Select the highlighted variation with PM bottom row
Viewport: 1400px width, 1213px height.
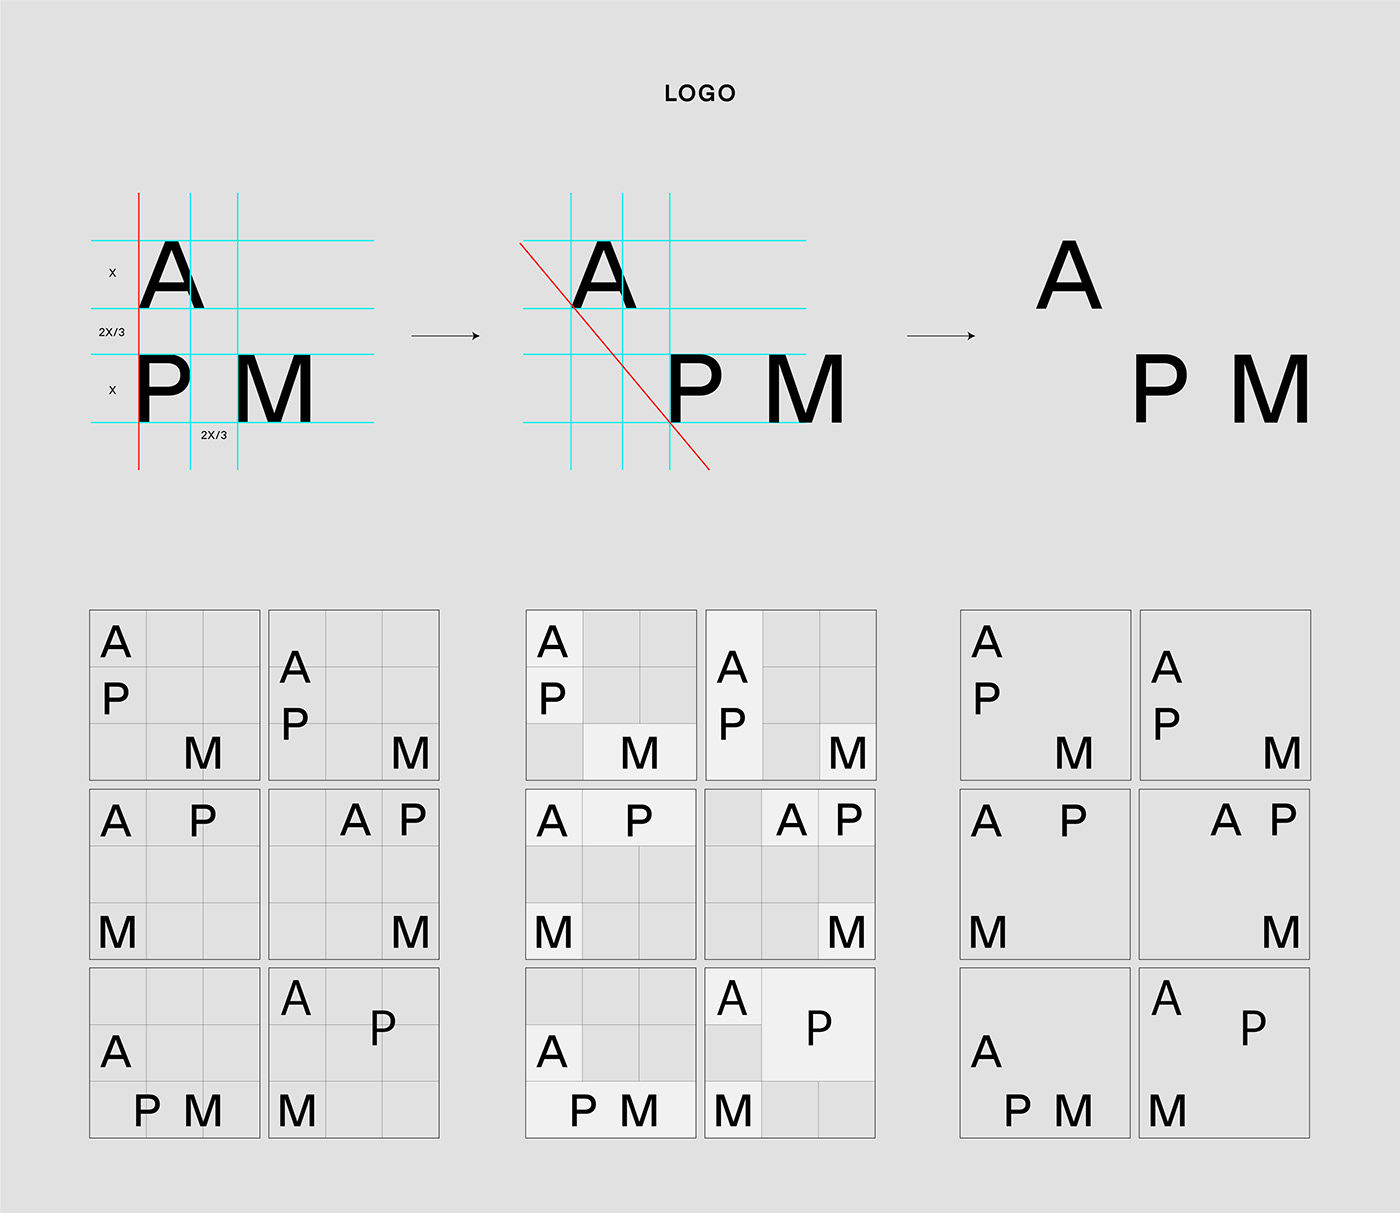point(611,1052)
